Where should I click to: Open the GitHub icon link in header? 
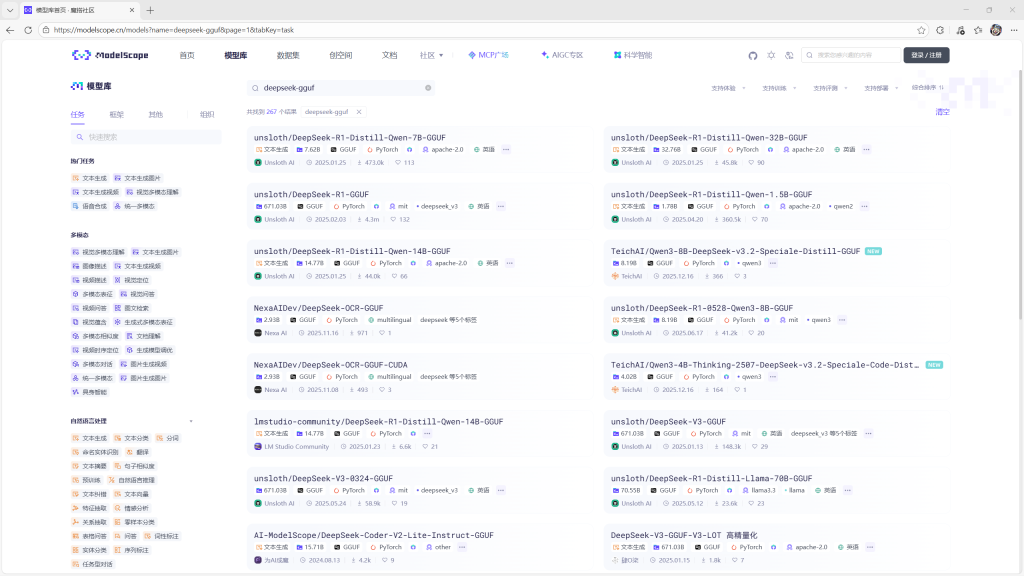point(753,55)
